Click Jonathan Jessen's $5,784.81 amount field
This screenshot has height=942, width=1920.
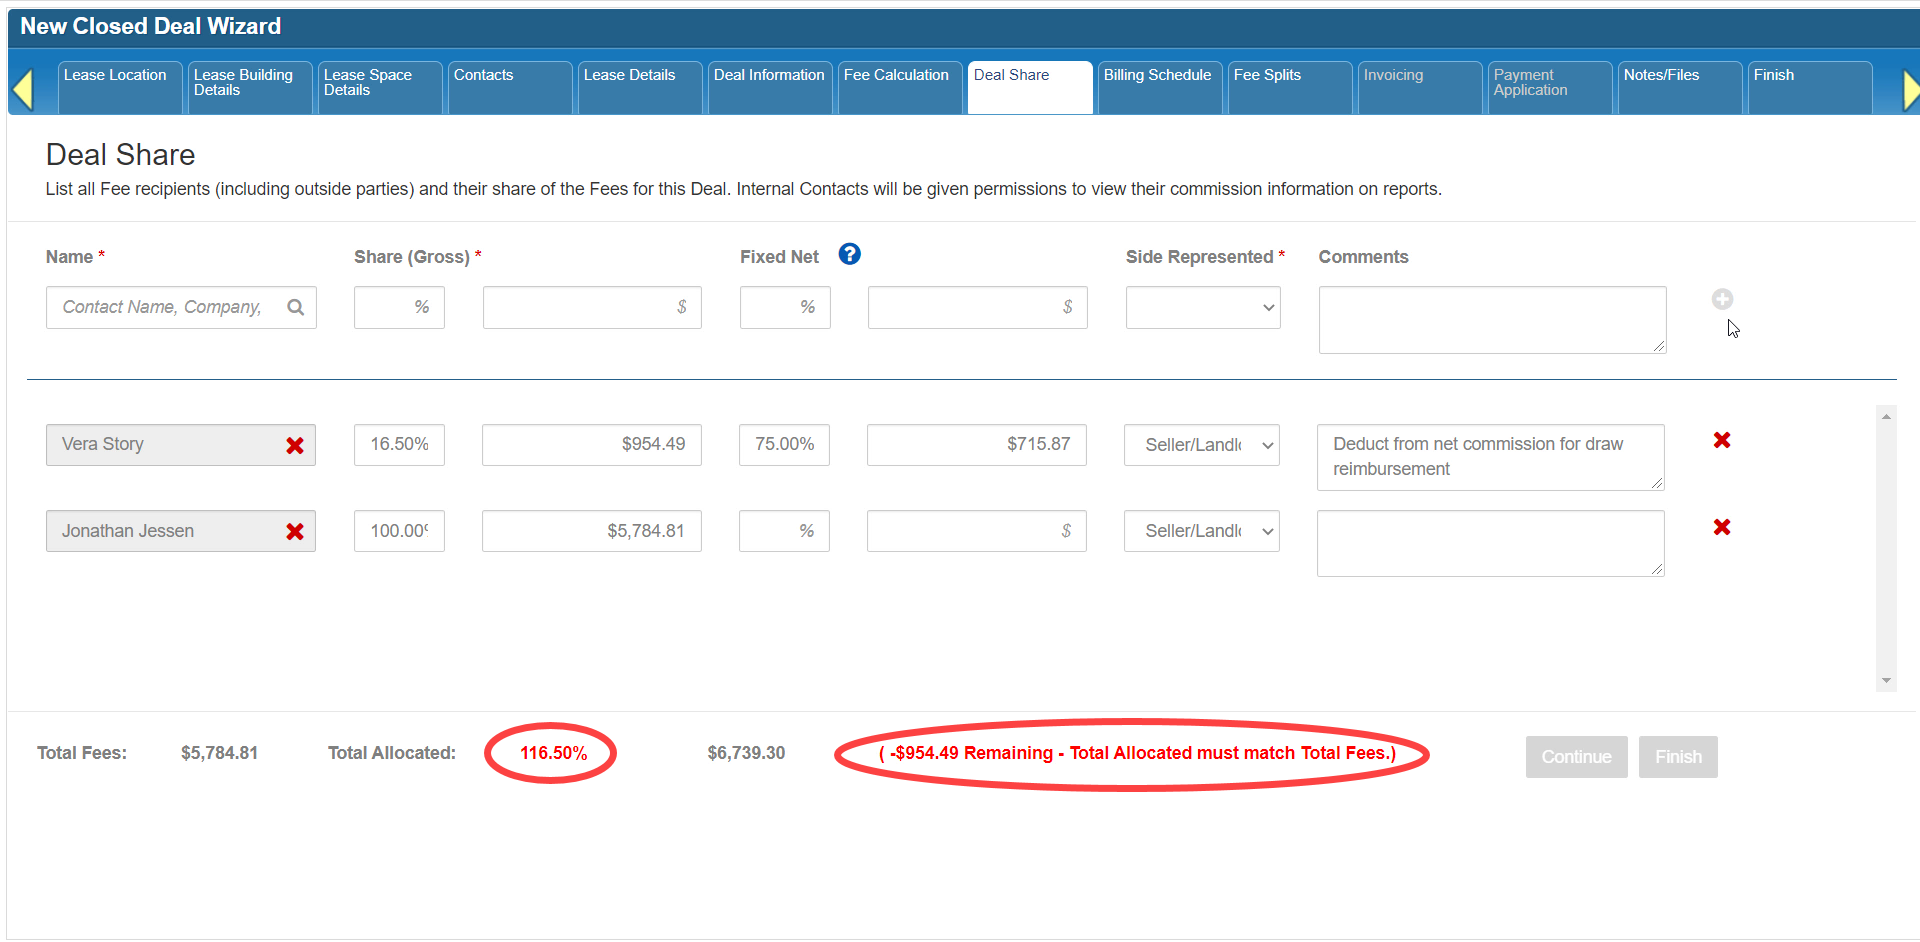[591, 532]
